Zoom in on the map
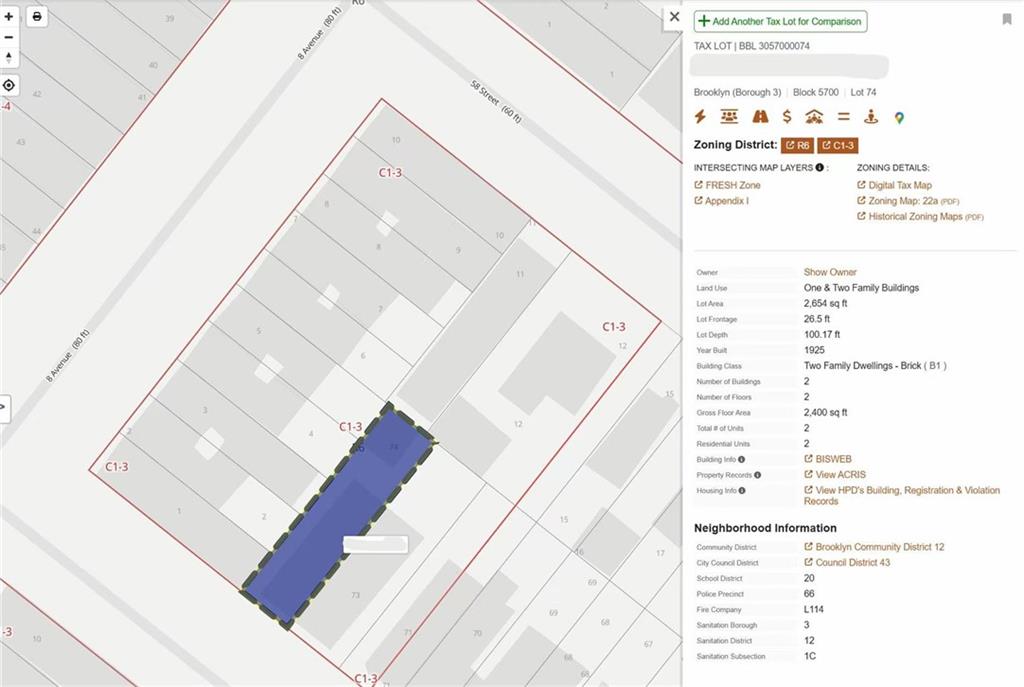This screenshot has height=687, width=1024. [x=8, y=16]
